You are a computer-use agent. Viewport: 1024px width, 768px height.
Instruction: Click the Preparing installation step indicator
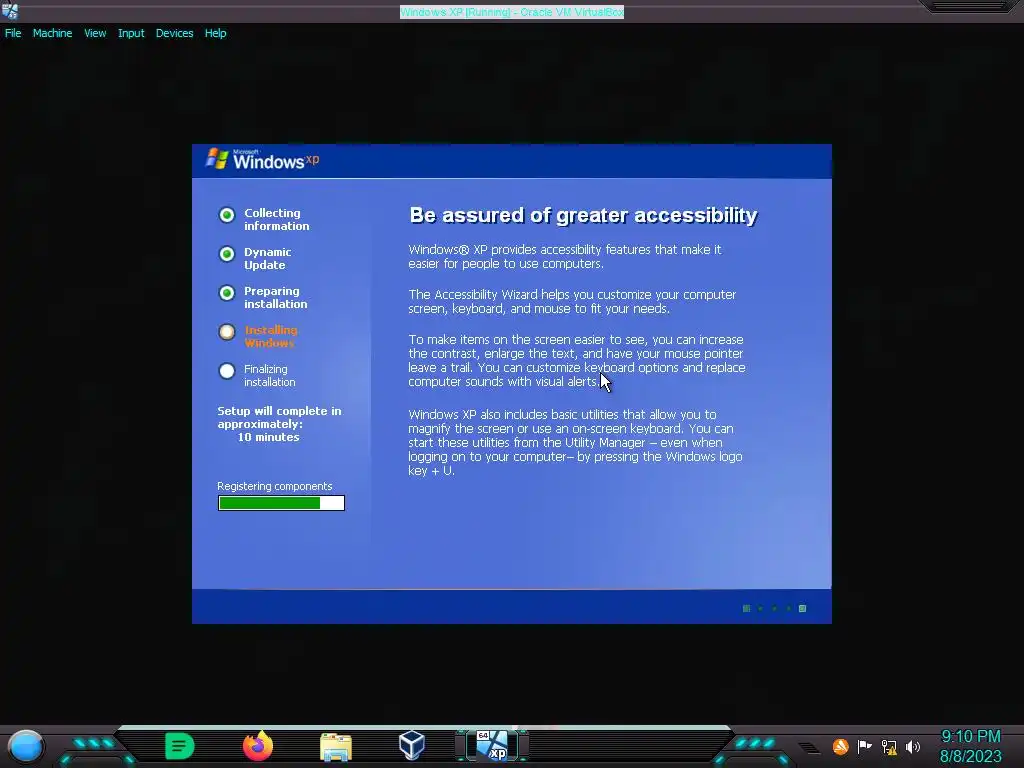pos(227,293)
